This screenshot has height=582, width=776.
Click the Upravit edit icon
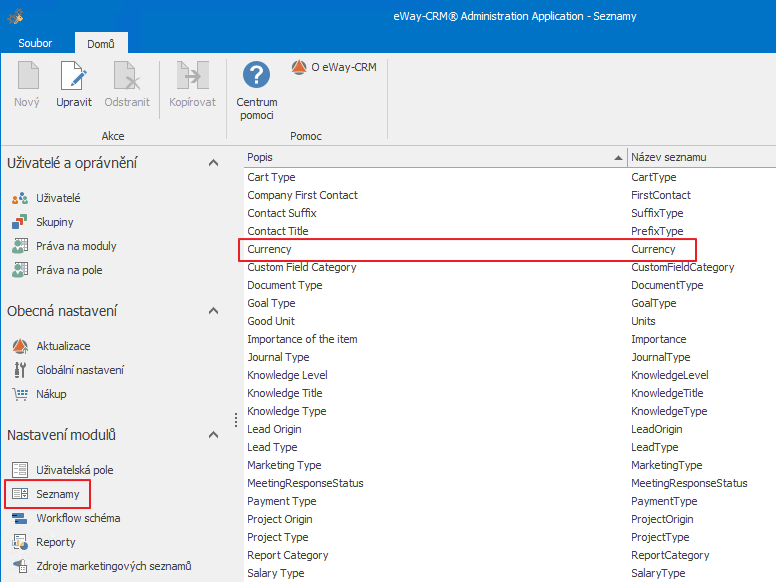point(74,75)
